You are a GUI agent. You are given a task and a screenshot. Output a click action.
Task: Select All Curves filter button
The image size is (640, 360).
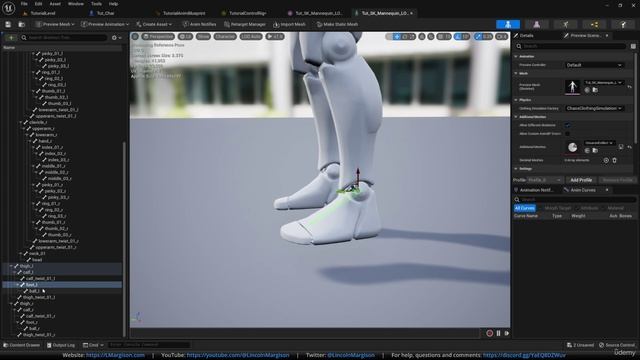(x=524, y=208)
